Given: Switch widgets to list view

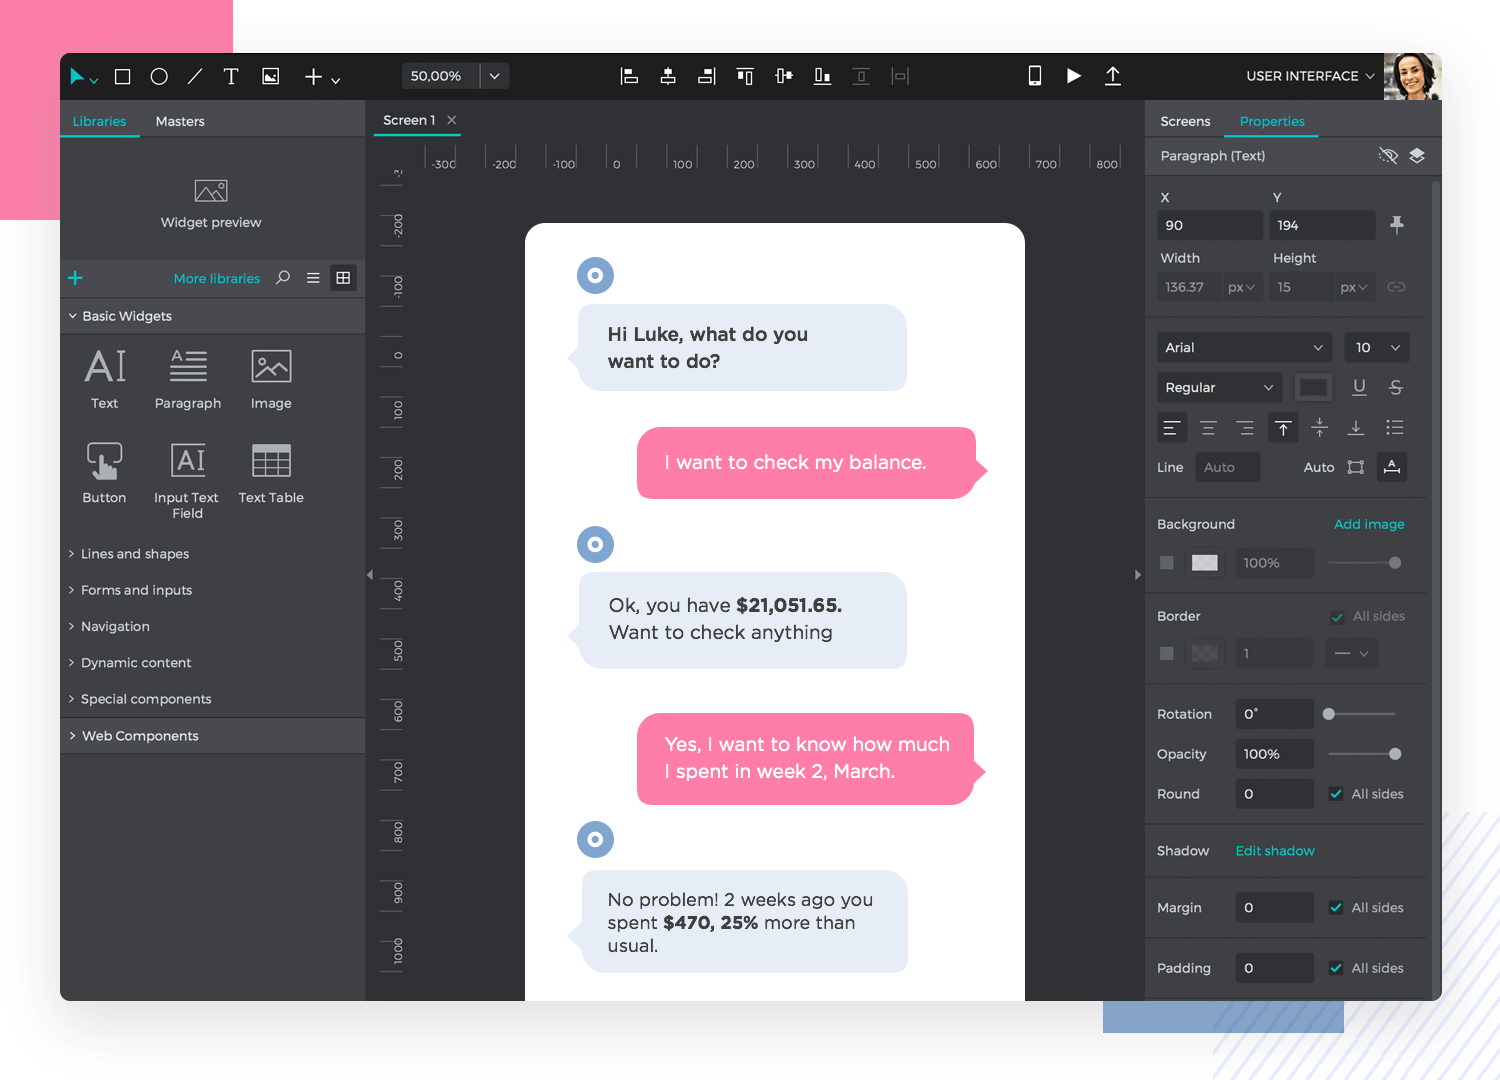Looking at the screenshot, I should click(x=313, y=278).
